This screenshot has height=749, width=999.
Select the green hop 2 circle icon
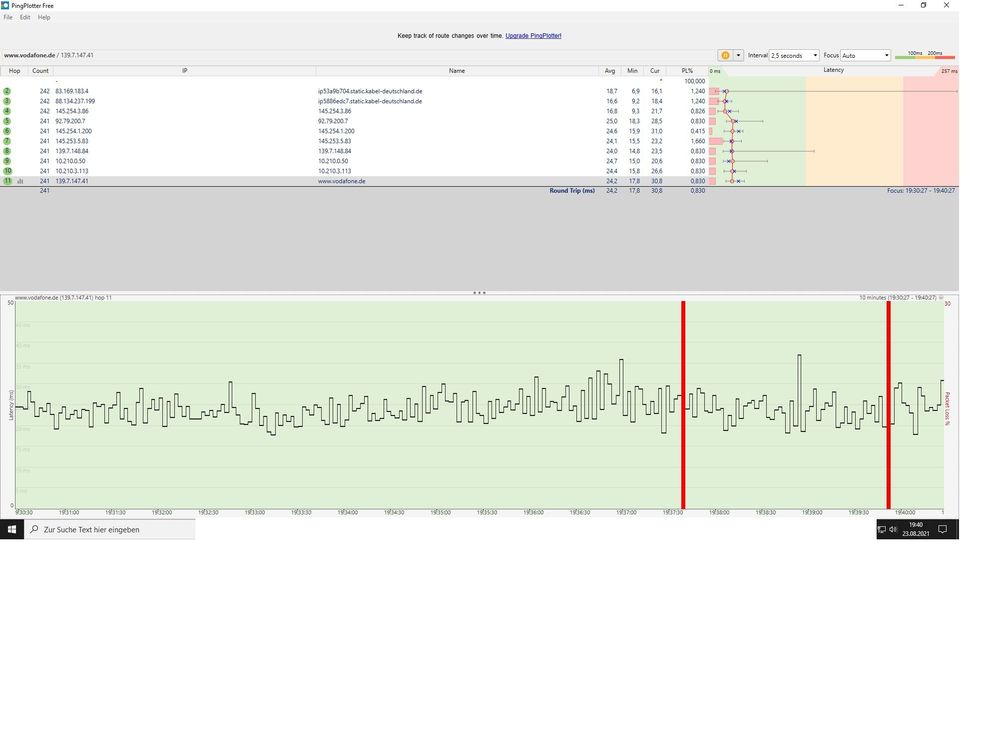(x=7, y=92)
